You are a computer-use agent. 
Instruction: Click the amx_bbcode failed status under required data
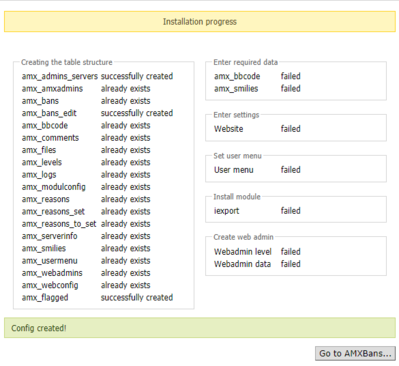290,76
